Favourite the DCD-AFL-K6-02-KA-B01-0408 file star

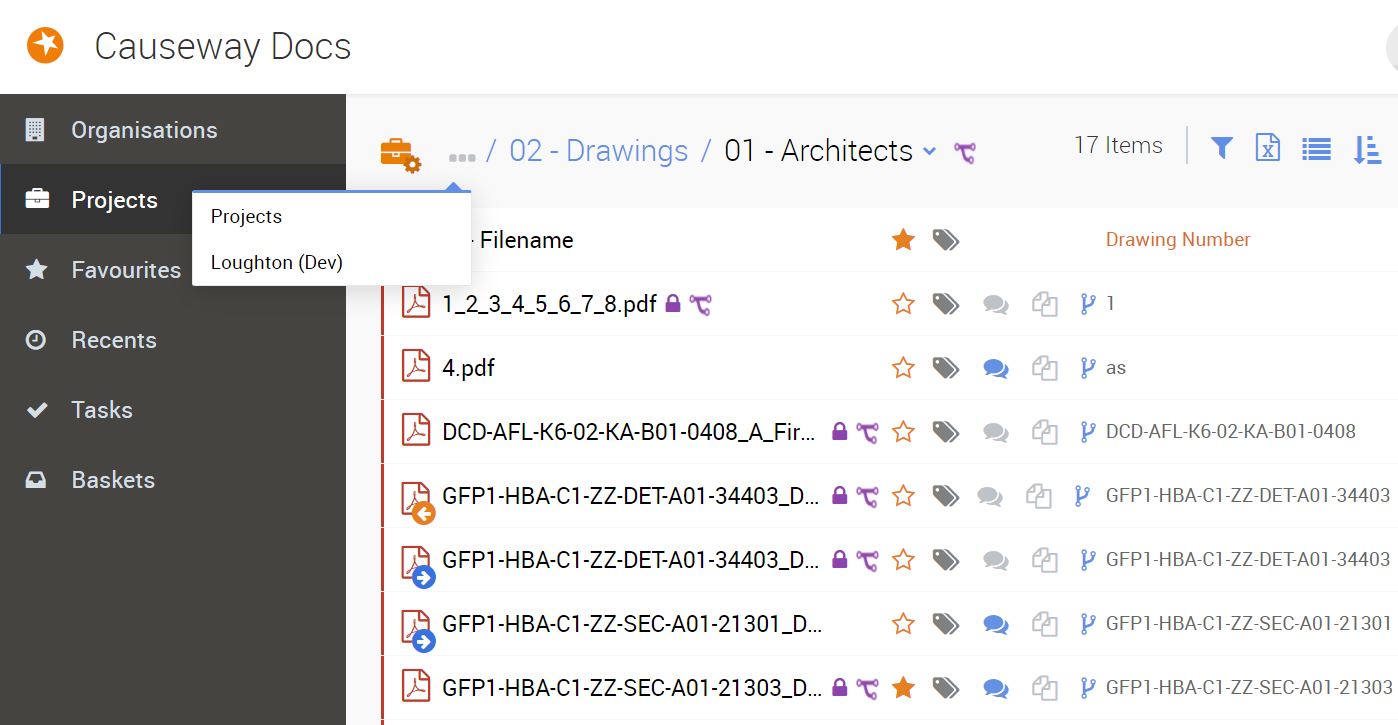903,431
